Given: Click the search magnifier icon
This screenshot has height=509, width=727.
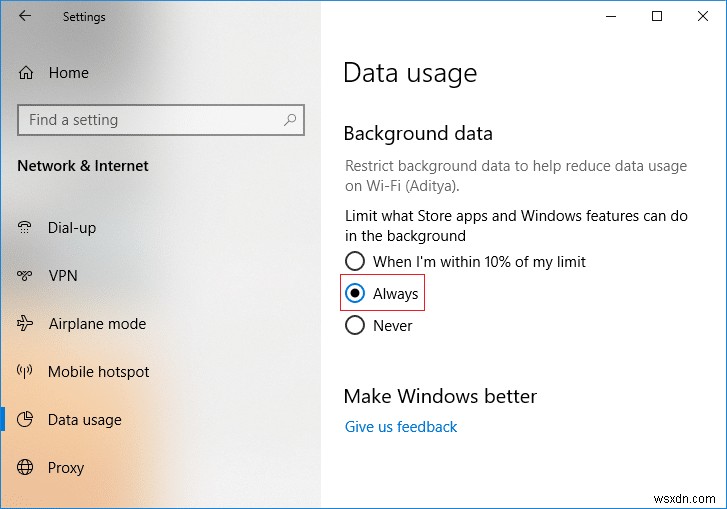Looking at the screenshot, I should 290,120.
